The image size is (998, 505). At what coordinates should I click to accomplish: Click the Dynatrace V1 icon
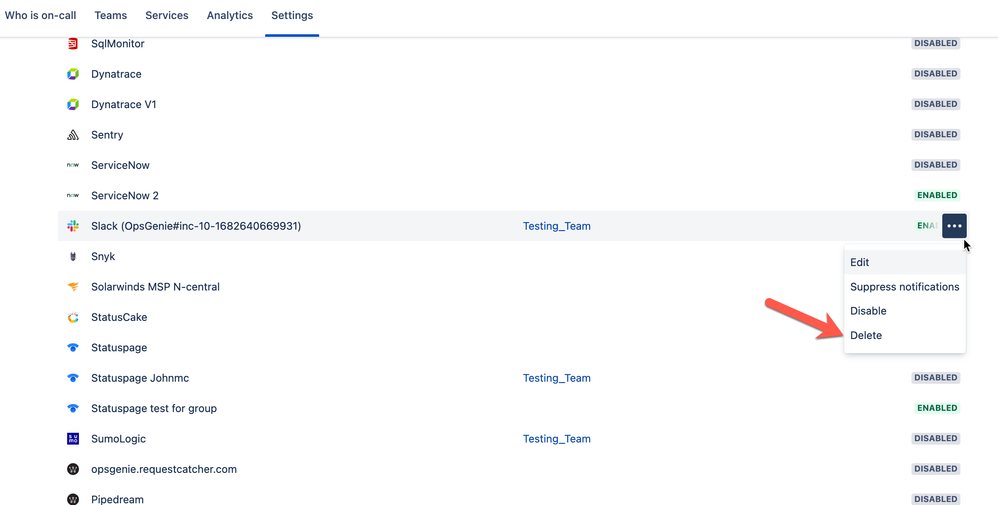73,104
